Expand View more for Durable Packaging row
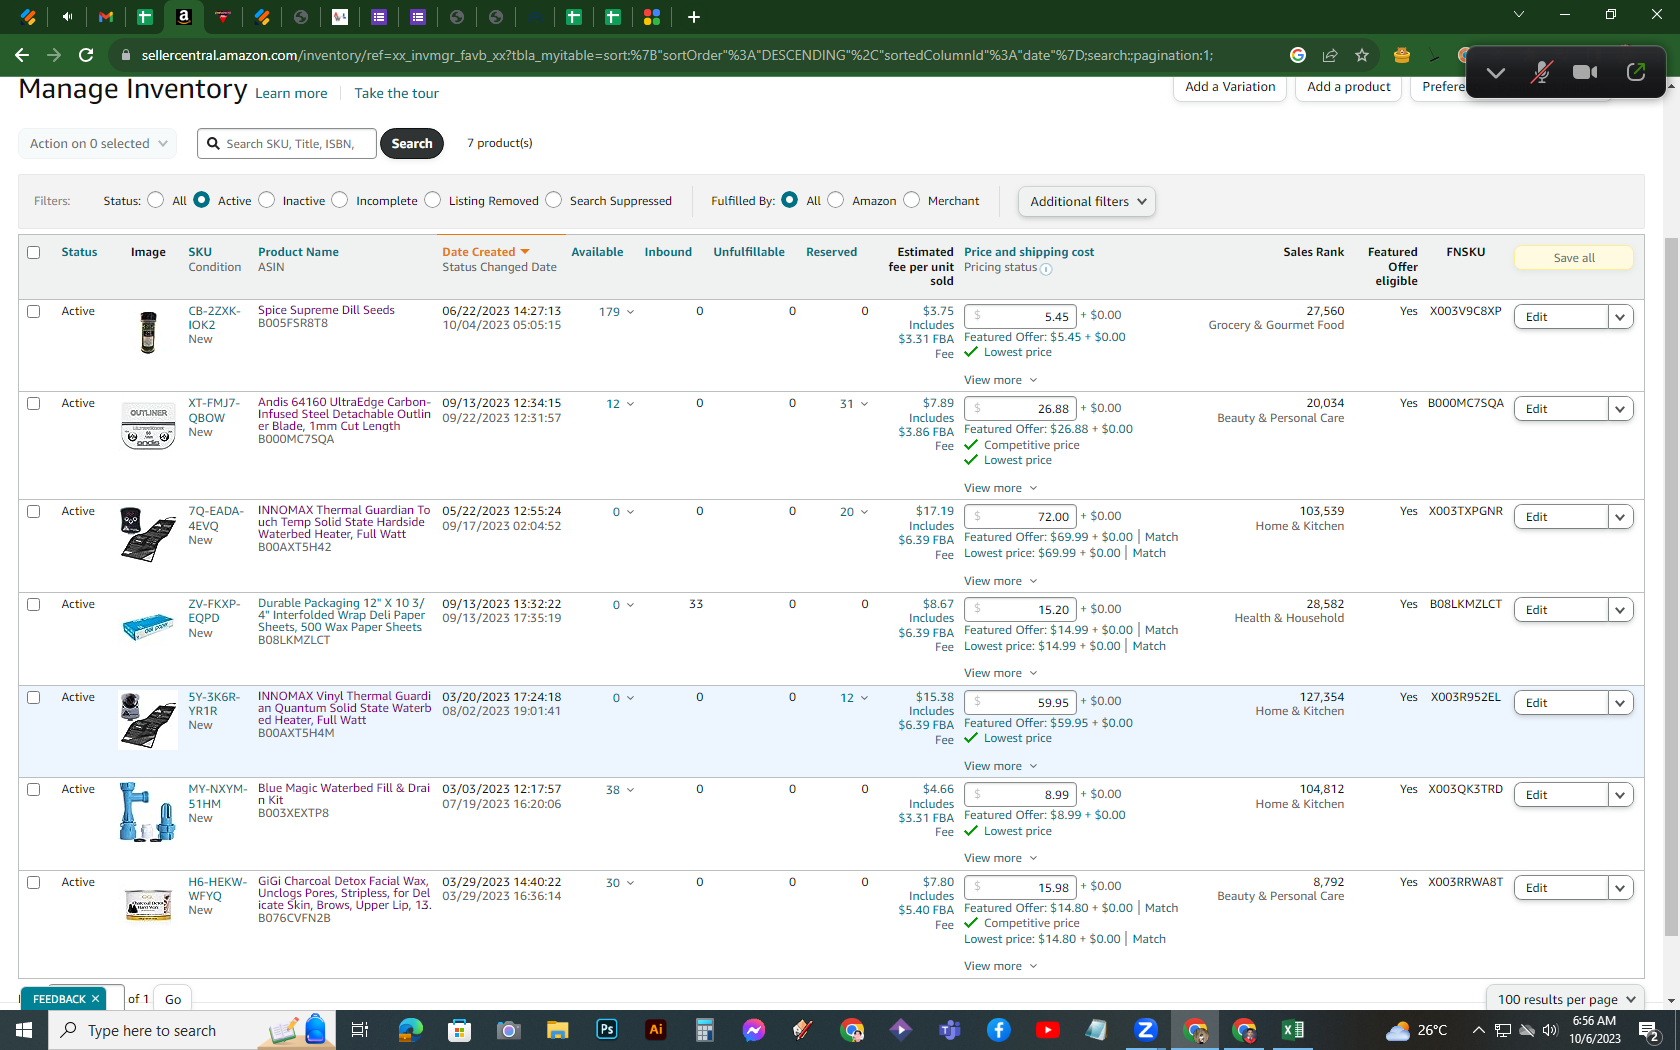This screenshot has height=1050, width=1680. coord(1000,673)
